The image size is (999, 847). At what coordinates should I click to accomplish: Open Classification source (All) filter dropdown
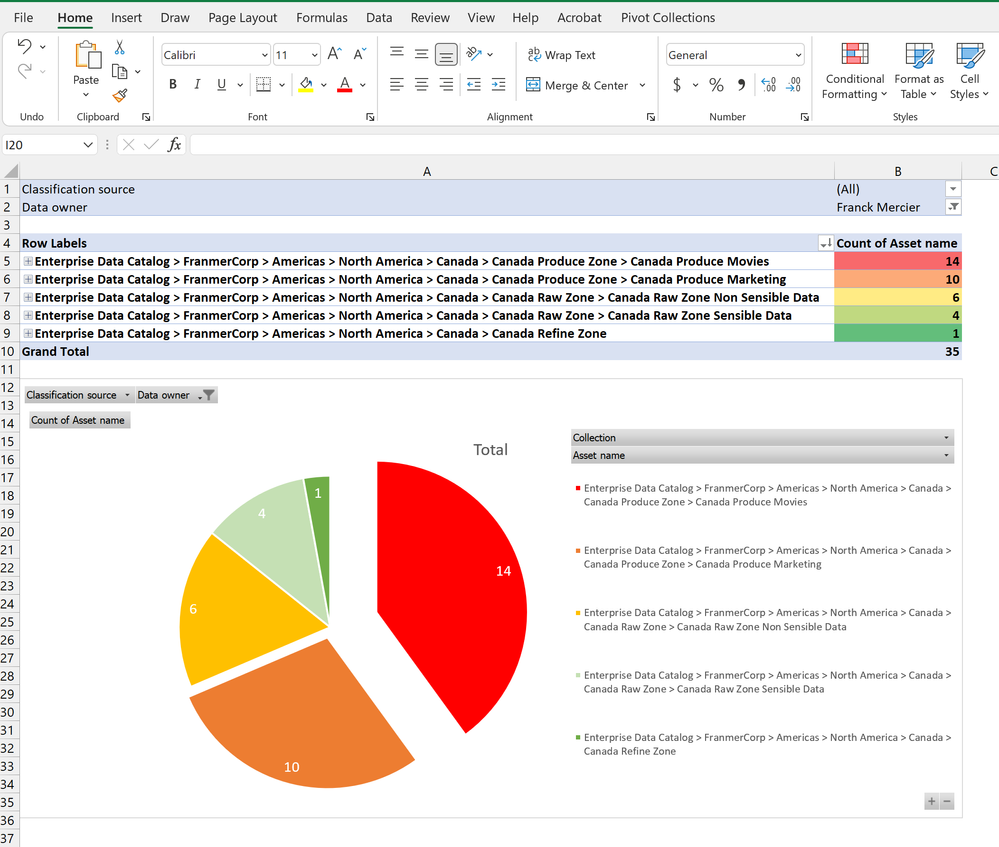[x=952, y=189]
